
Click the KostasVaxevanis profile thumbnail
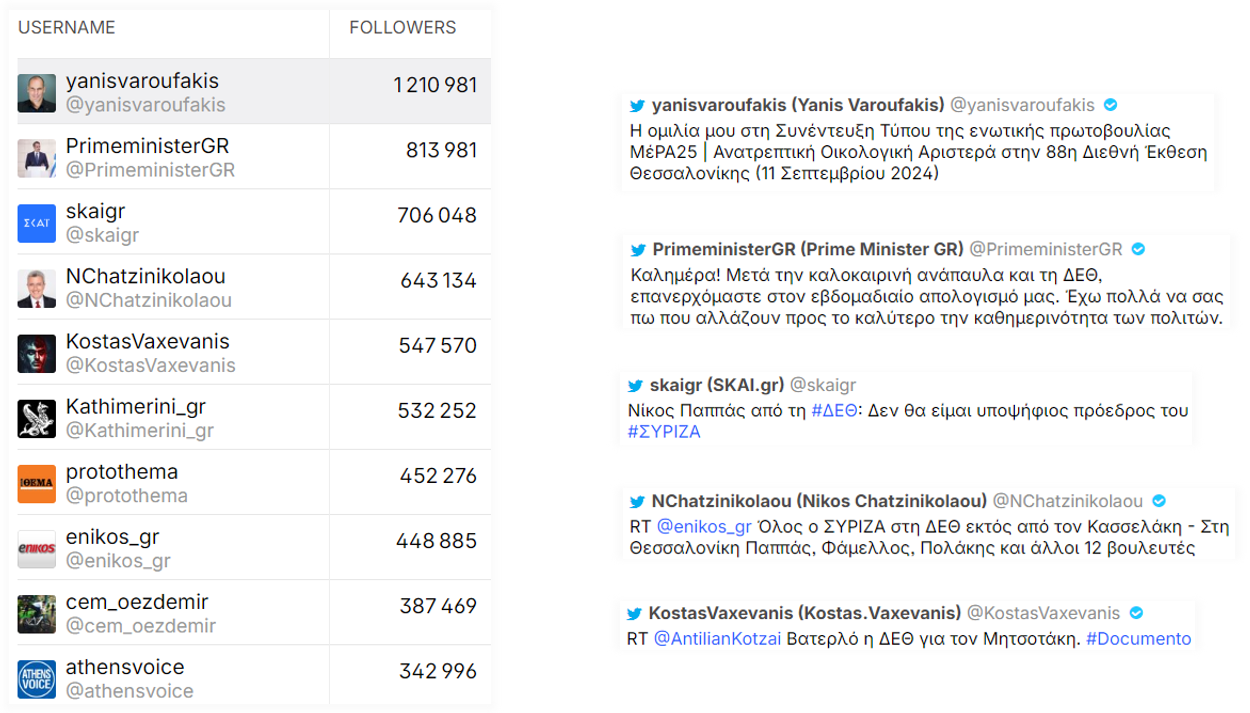(37, 353)
